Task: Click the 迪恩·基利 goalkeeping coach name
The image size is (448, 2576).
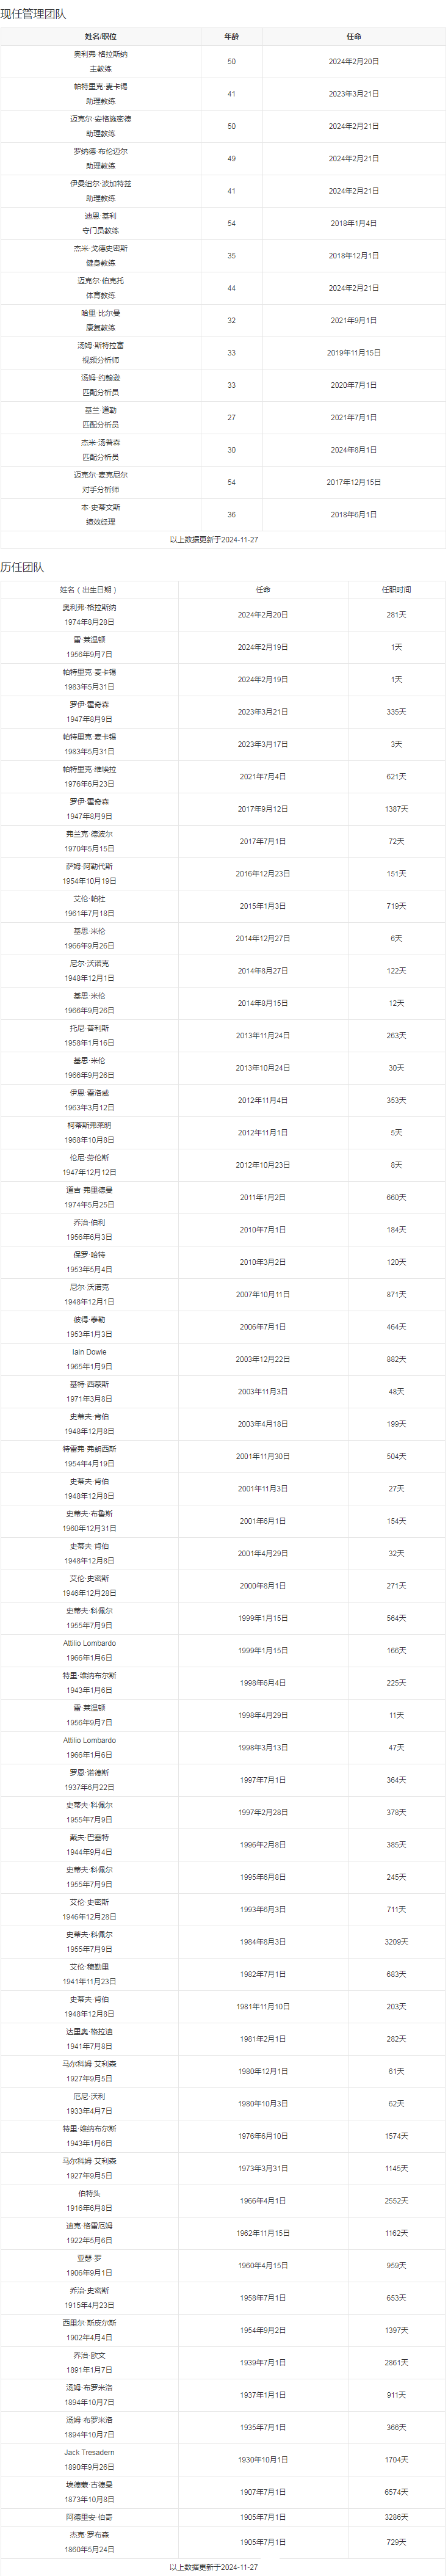Action: (100, 216)
